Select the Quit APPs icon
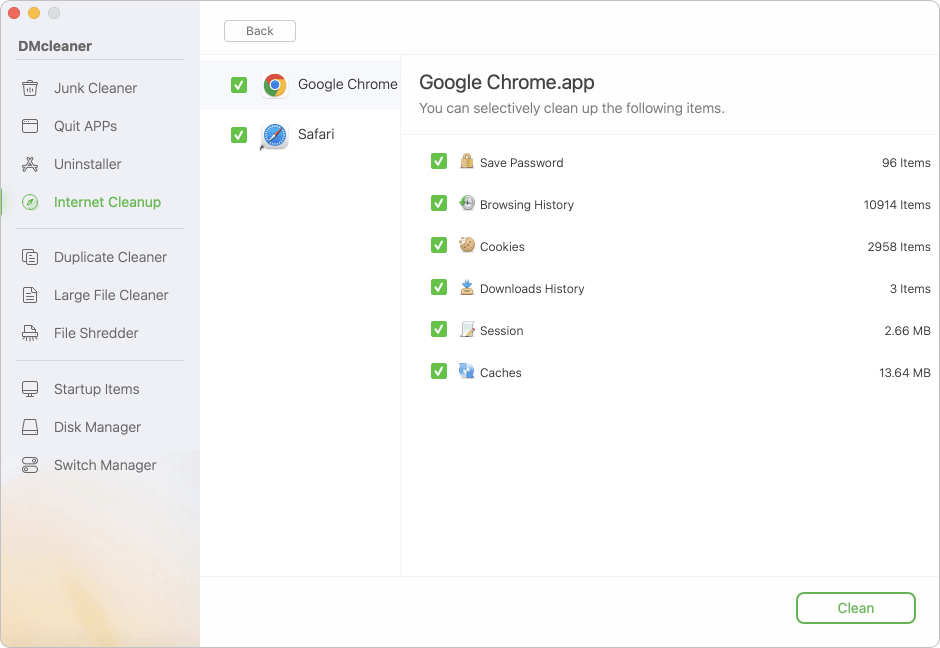Screen dimensions: 940x648 [x=33, y=126]
